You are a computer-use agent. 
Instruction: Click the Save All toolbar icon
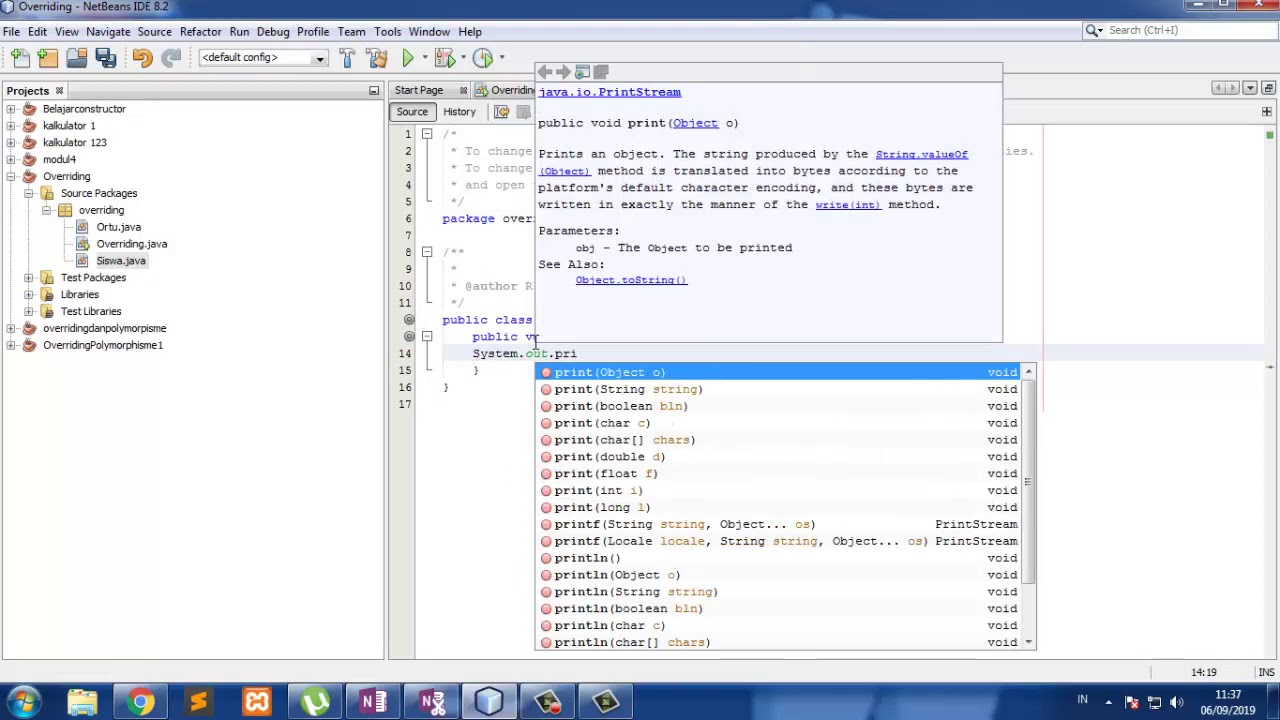pyautogui.click(x=106, y=58)
